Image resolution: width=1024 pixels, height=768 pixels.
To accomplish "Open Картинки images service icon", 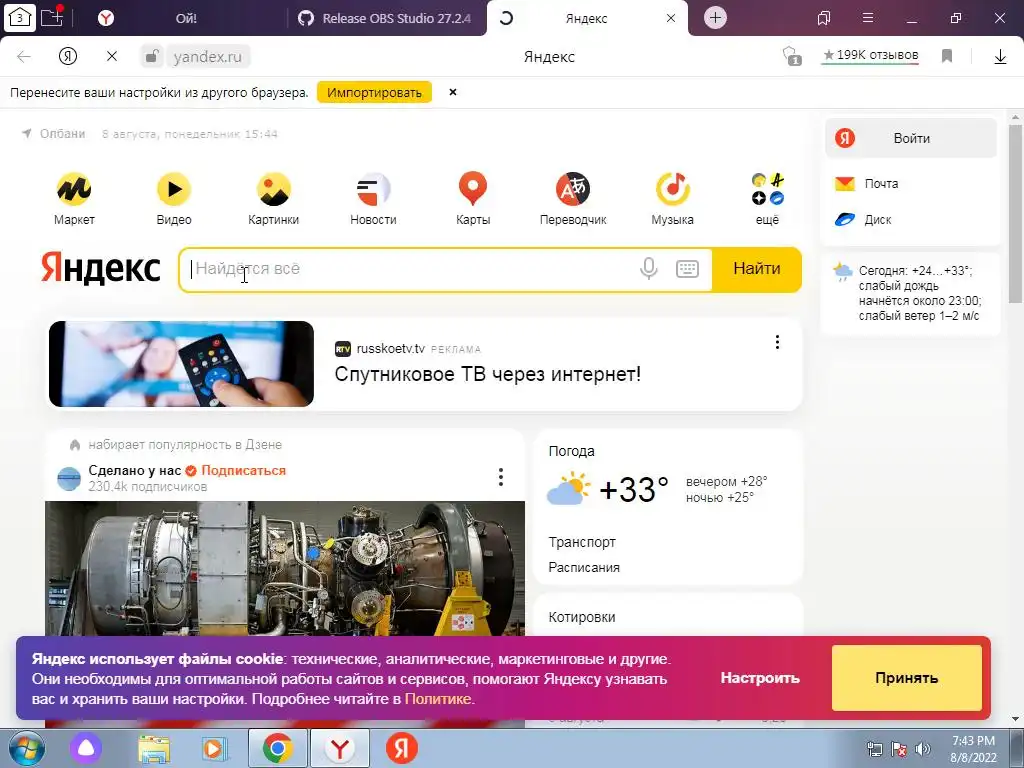I will [273, 199].
